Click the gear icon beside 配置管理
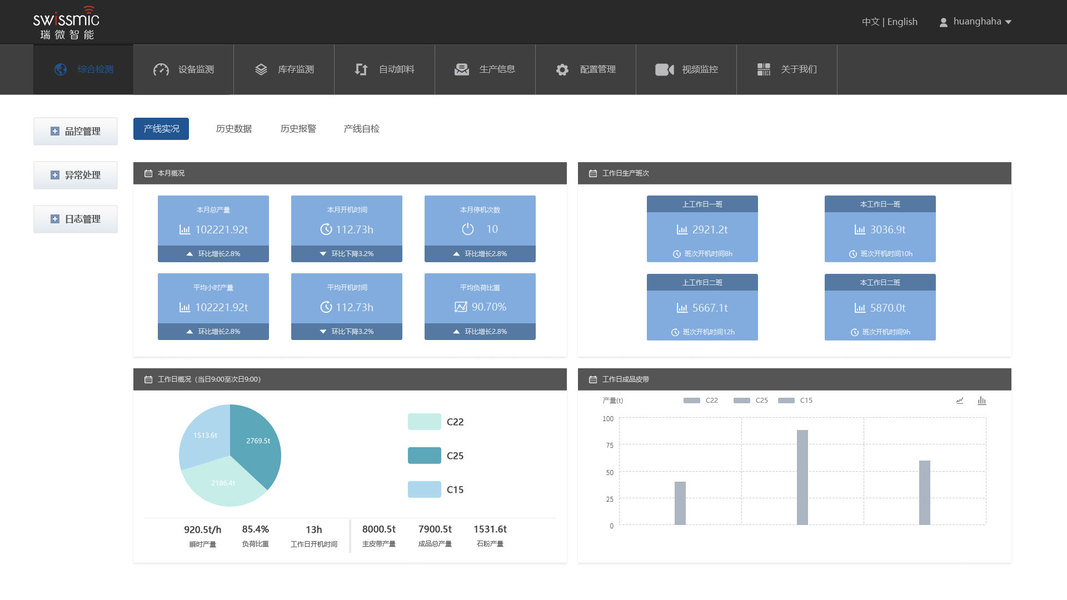1067x600 pixels. 562,69
